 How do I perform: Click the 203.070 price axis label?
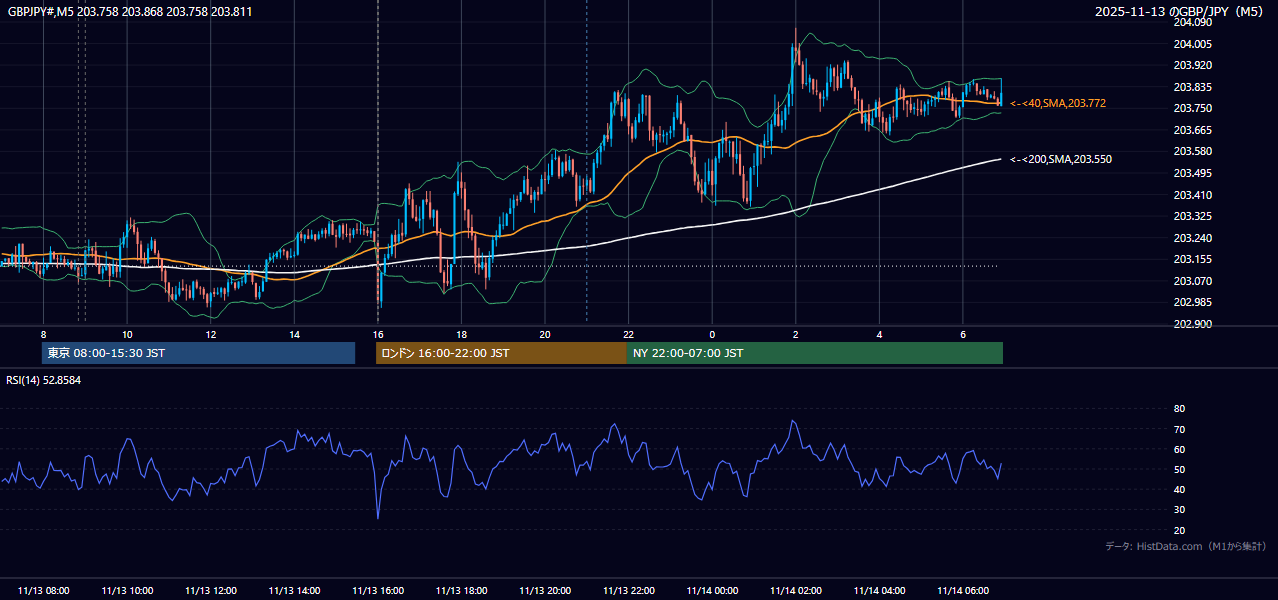pos(1192,281)
